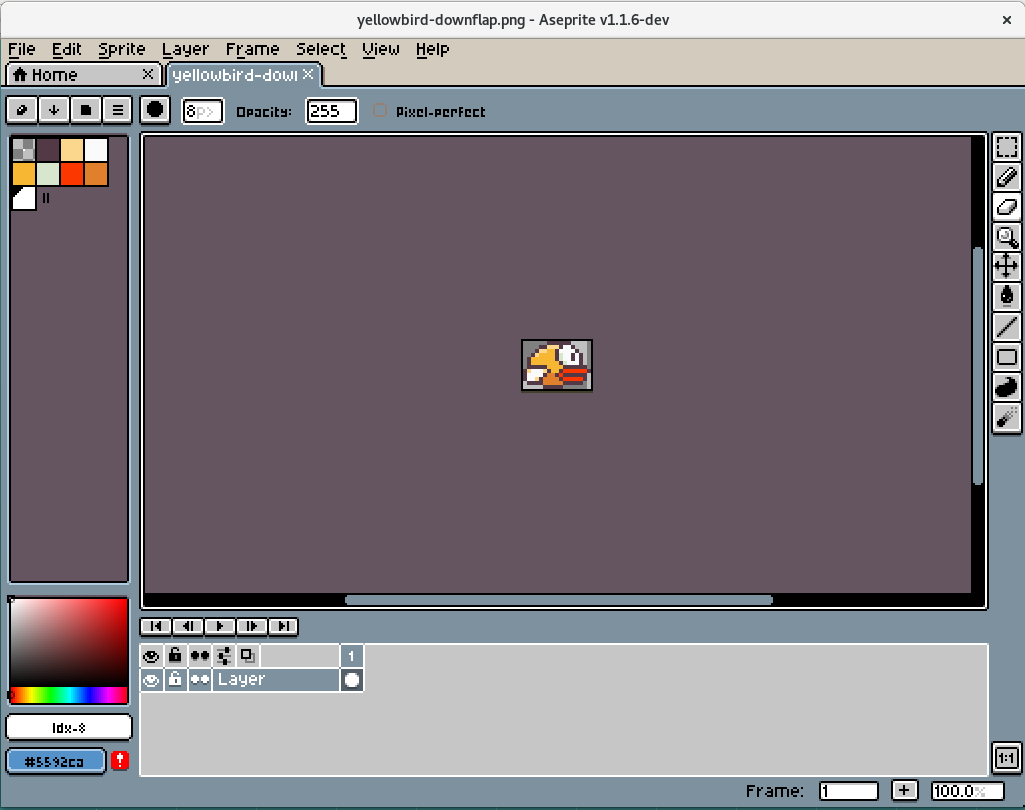
Task: Open the Frame menu
Action: pos(252,50)
